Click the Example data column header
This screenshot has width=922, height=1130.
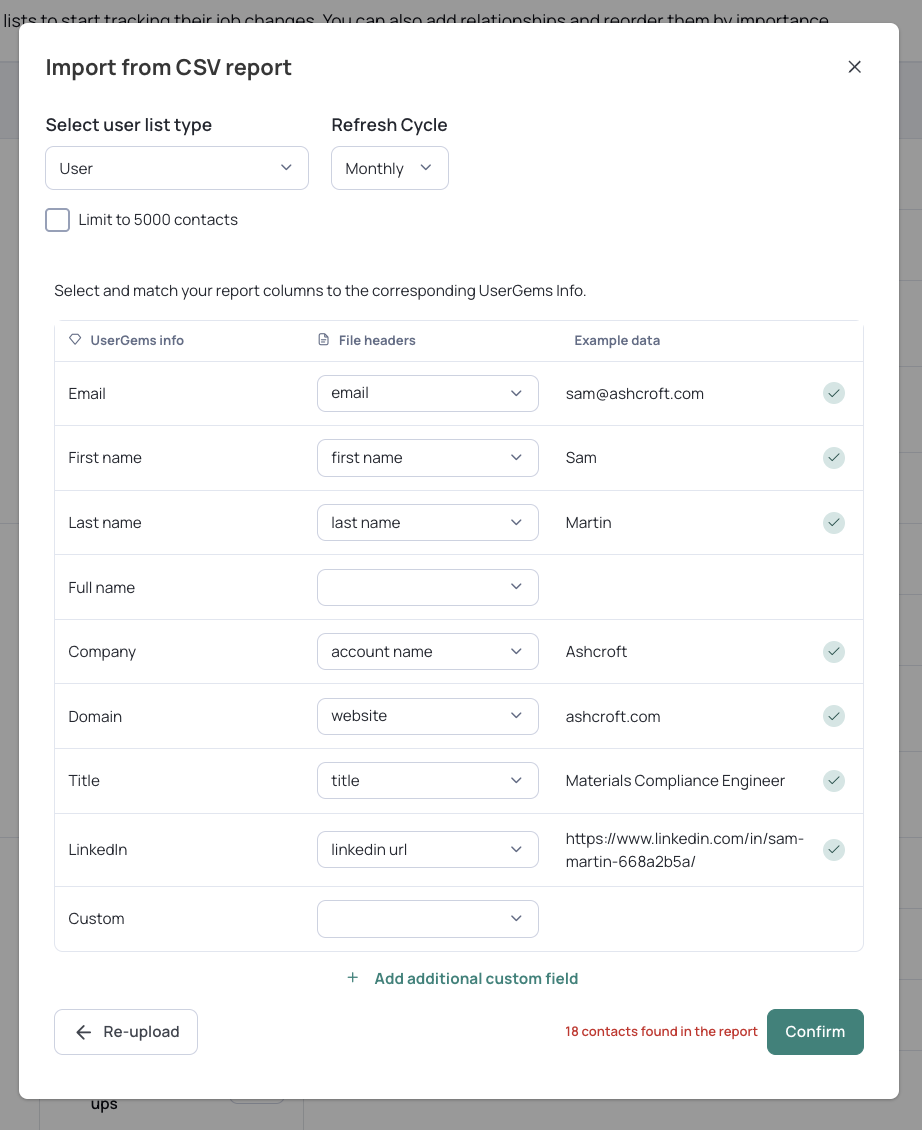pyautogui.click(x=617, y=340)
